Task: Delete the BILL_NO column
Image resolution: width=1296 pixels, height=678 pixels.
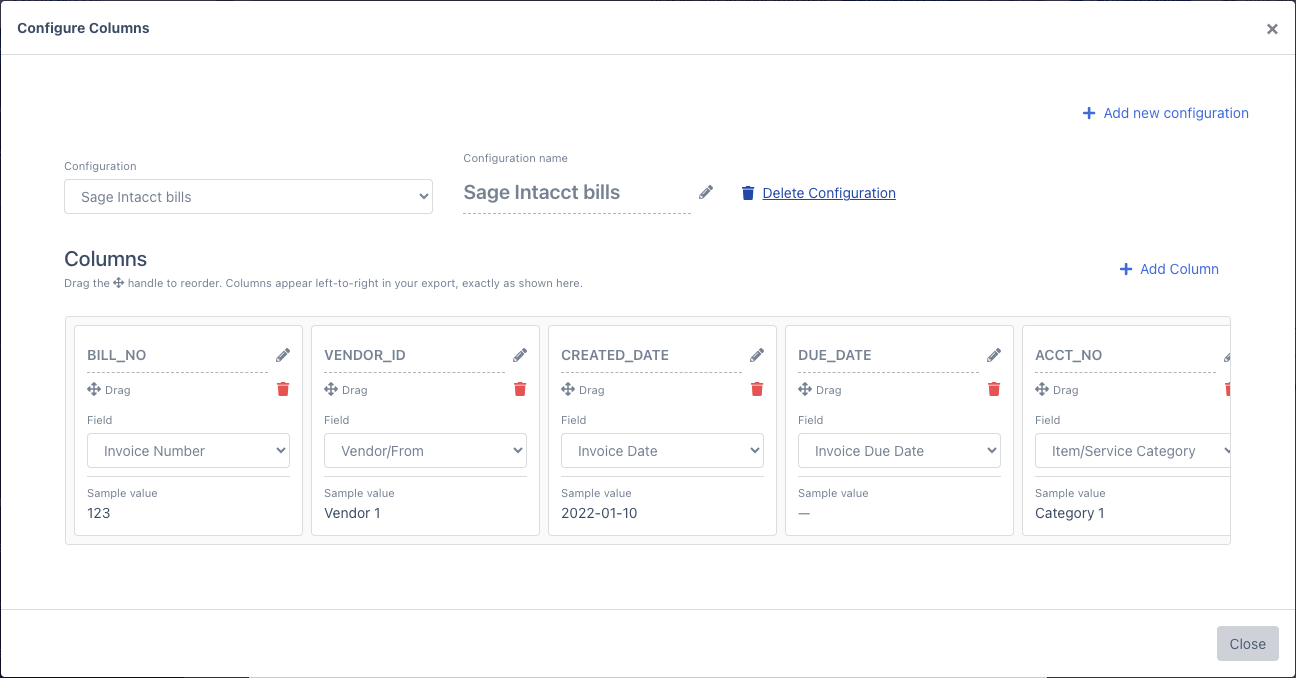Action: click(x=283, y=389)
